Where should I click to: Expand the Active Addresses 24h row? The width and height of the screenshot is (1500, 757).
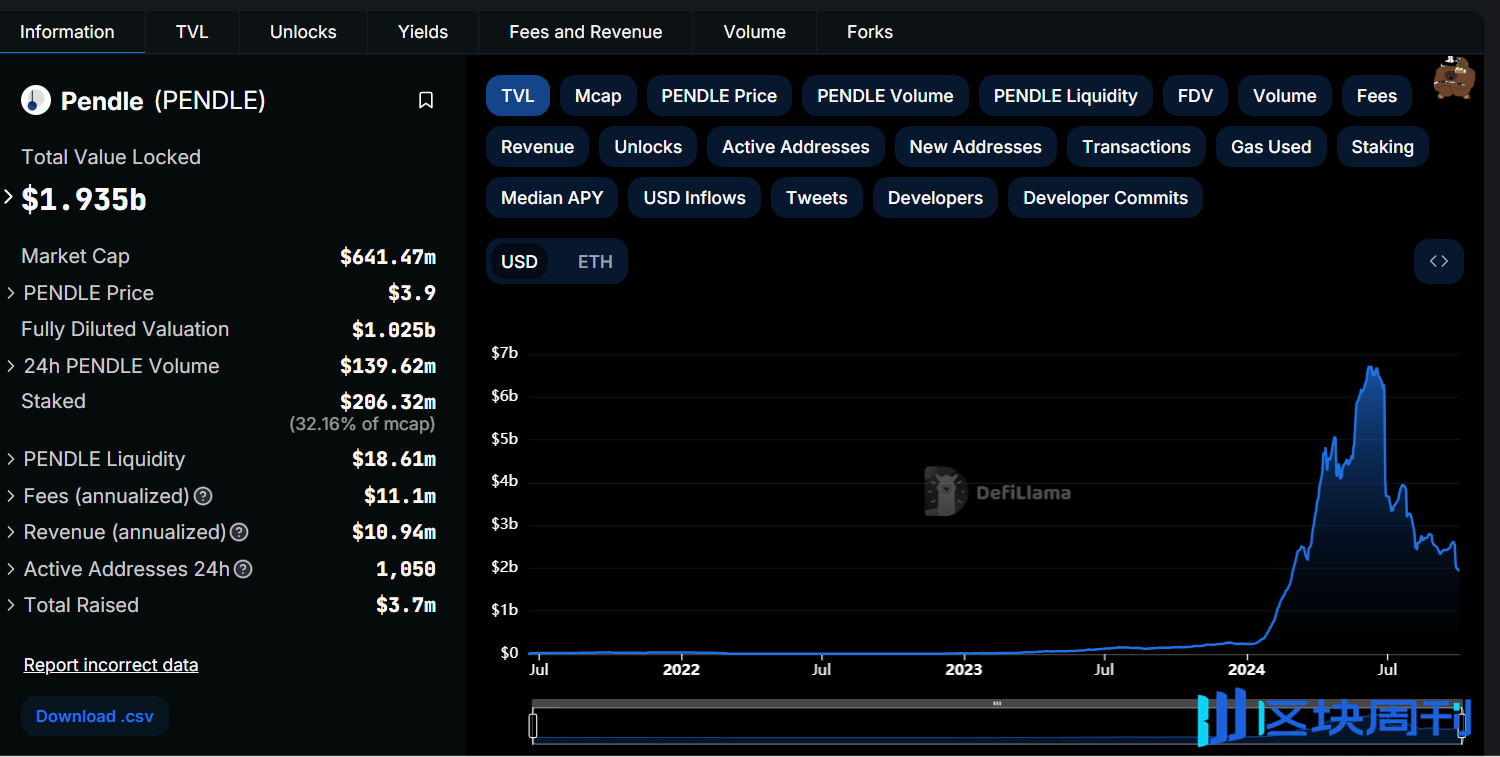11,569
